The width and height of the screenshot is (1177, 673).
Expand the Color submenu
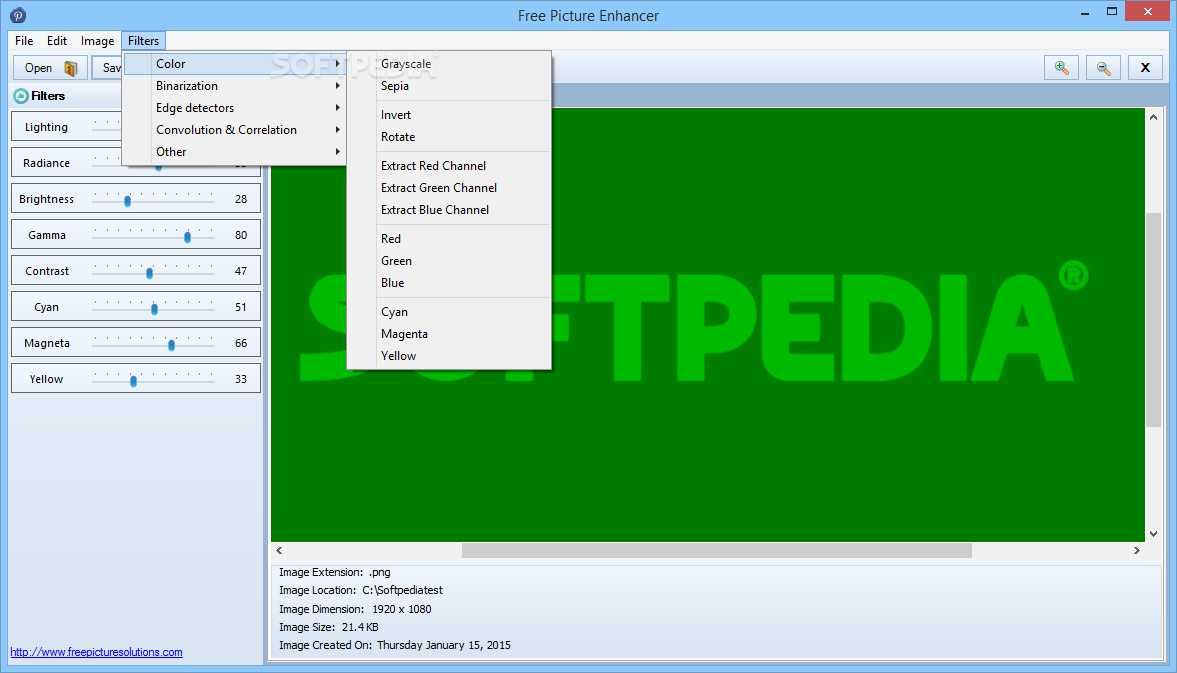pos(234,64)
